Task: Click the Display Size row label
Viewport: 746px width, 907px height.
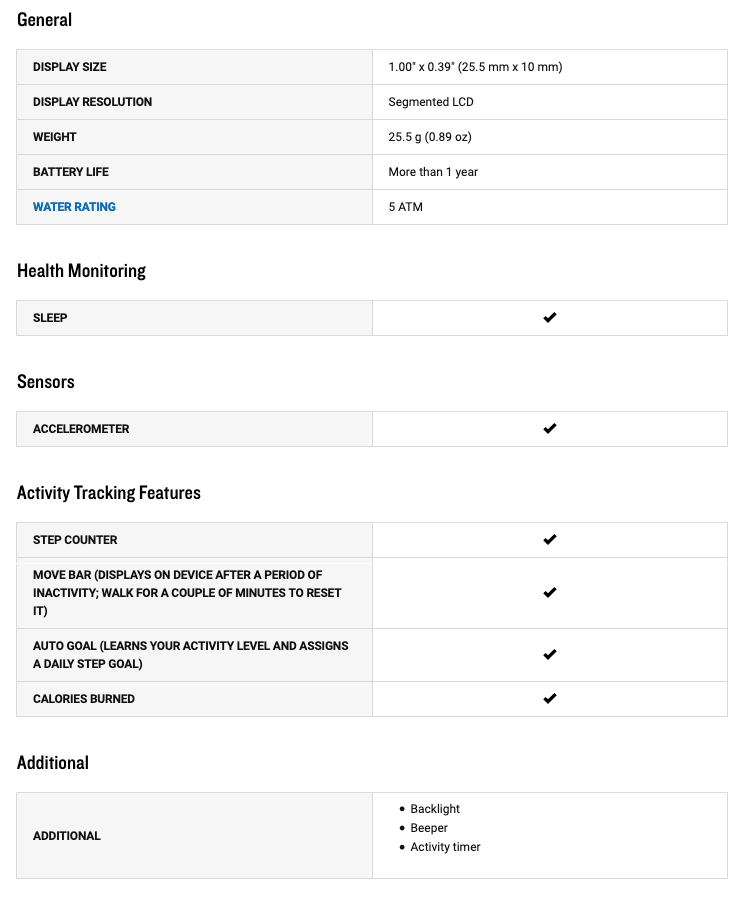Action: click(x=70, y=67)
